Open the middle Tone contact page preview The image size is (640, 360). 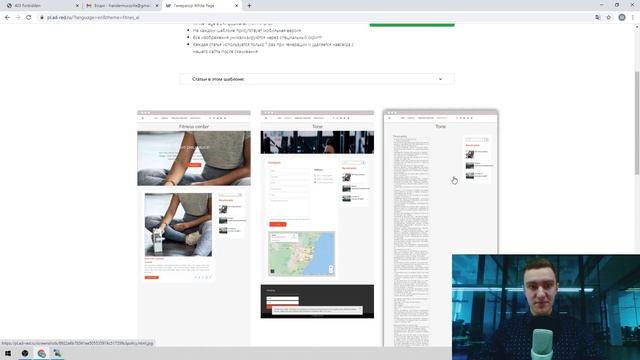(317, 214)
